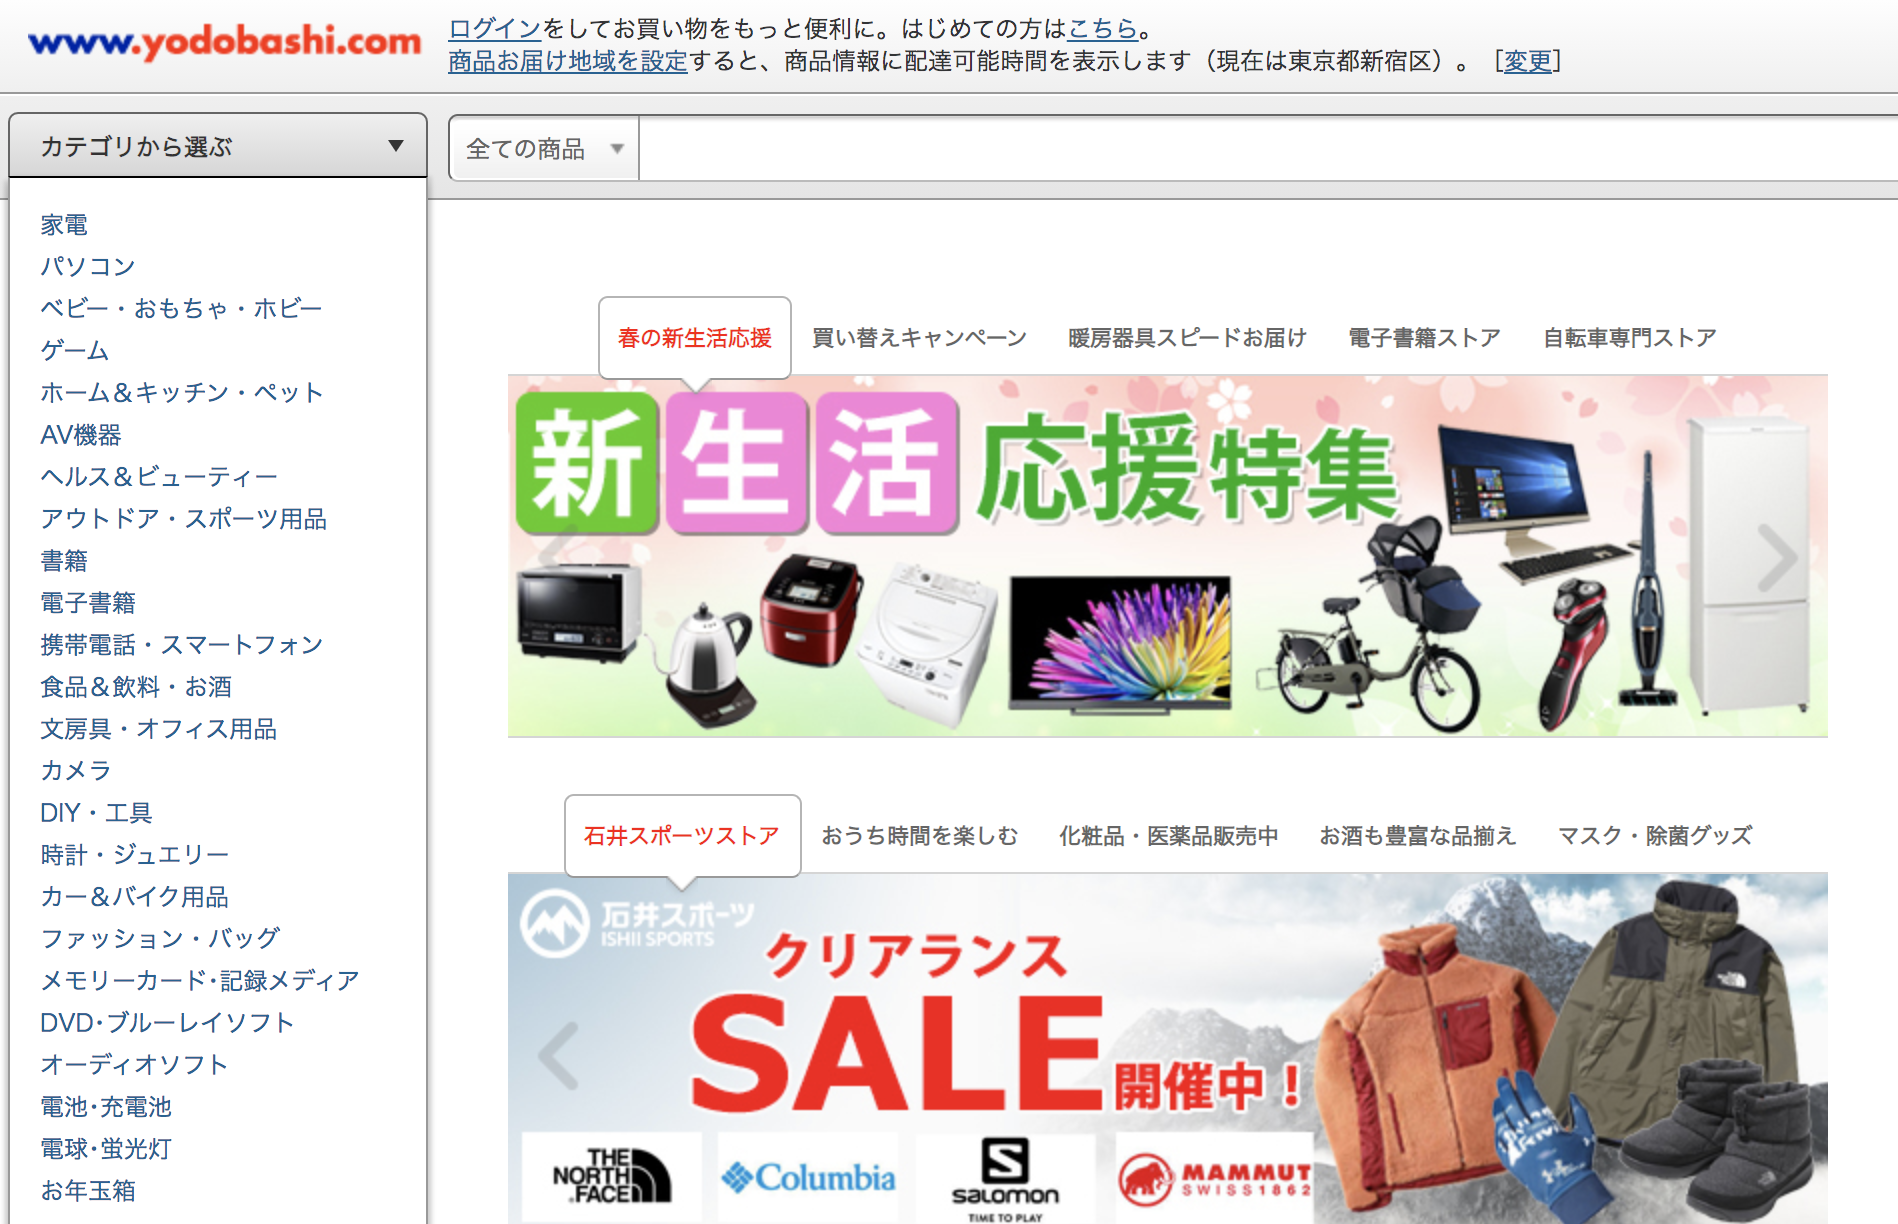The image size is (1898, 1224).
Task: Click the 変更 link to change region
Action: pos(1527,61)
